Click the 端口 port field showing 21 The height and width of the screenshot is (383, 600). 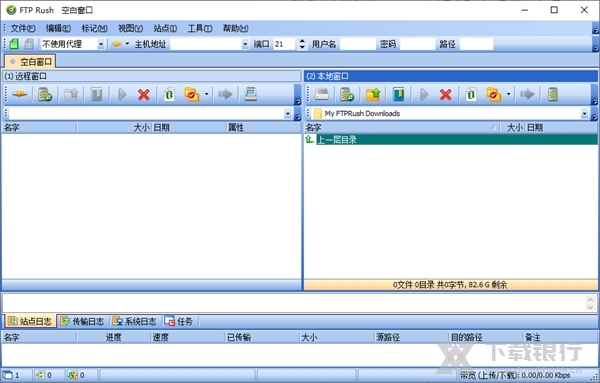click(x=285, y=44)
